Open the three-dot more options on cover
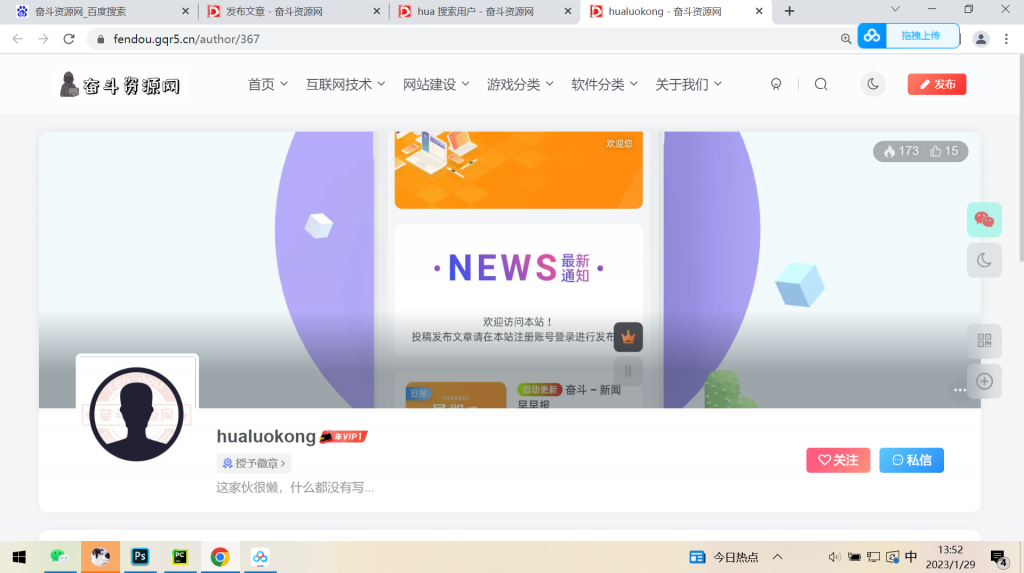Screen dimensions: 1024x573 point(959,390)
